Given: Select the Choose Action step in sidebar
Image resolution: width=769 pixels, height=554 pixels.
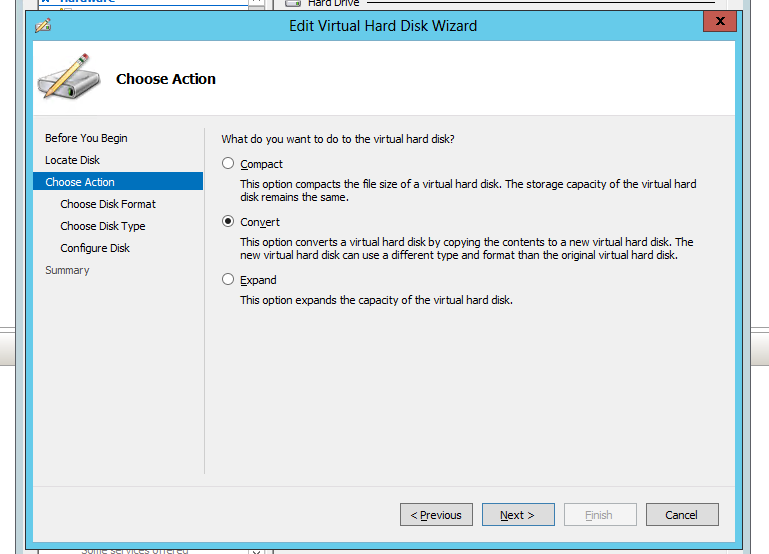Looking at the screenshot, I should pyautogui.click(x=80, y=182).
